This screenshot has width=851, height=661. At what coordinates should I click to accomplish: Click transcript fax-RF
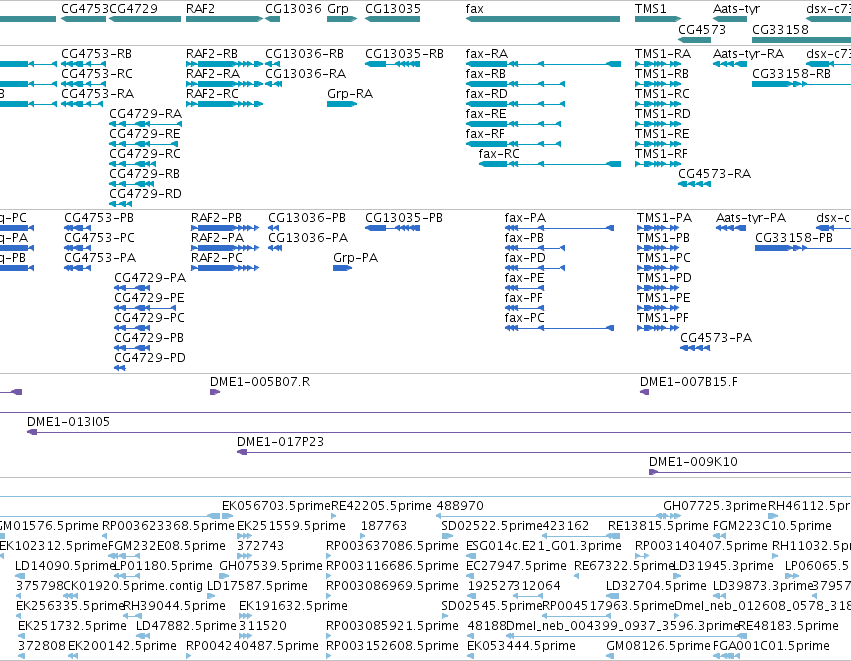pos(485,134)
